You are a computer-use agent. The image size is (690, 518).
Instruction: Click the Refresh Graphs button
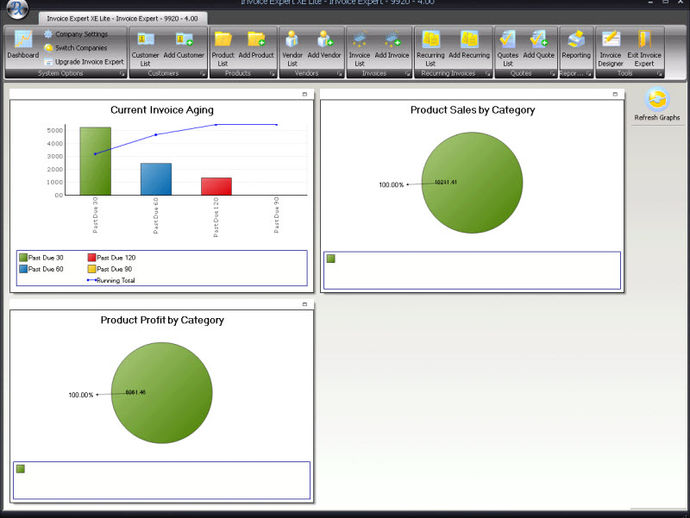[x=657, y=105]
